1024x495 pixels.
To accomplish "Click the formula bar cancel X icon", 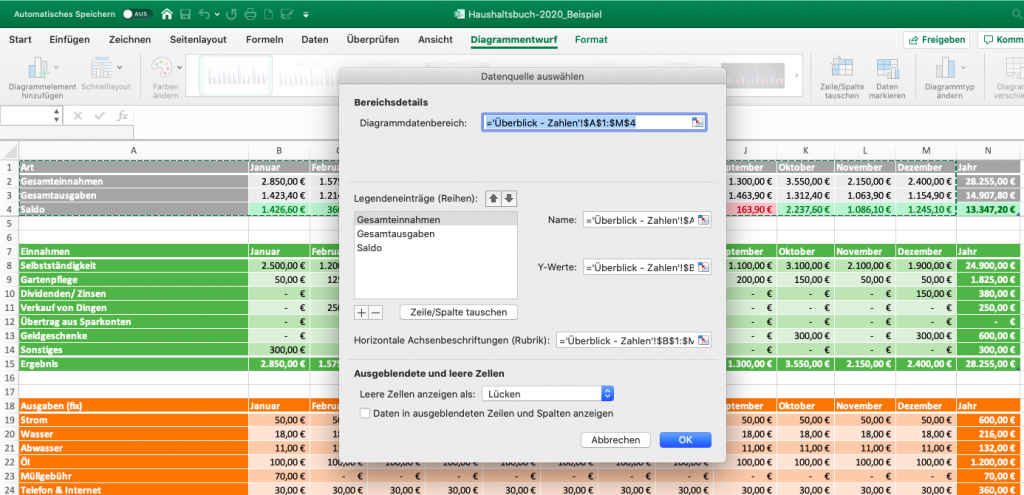I will point(78,116).
